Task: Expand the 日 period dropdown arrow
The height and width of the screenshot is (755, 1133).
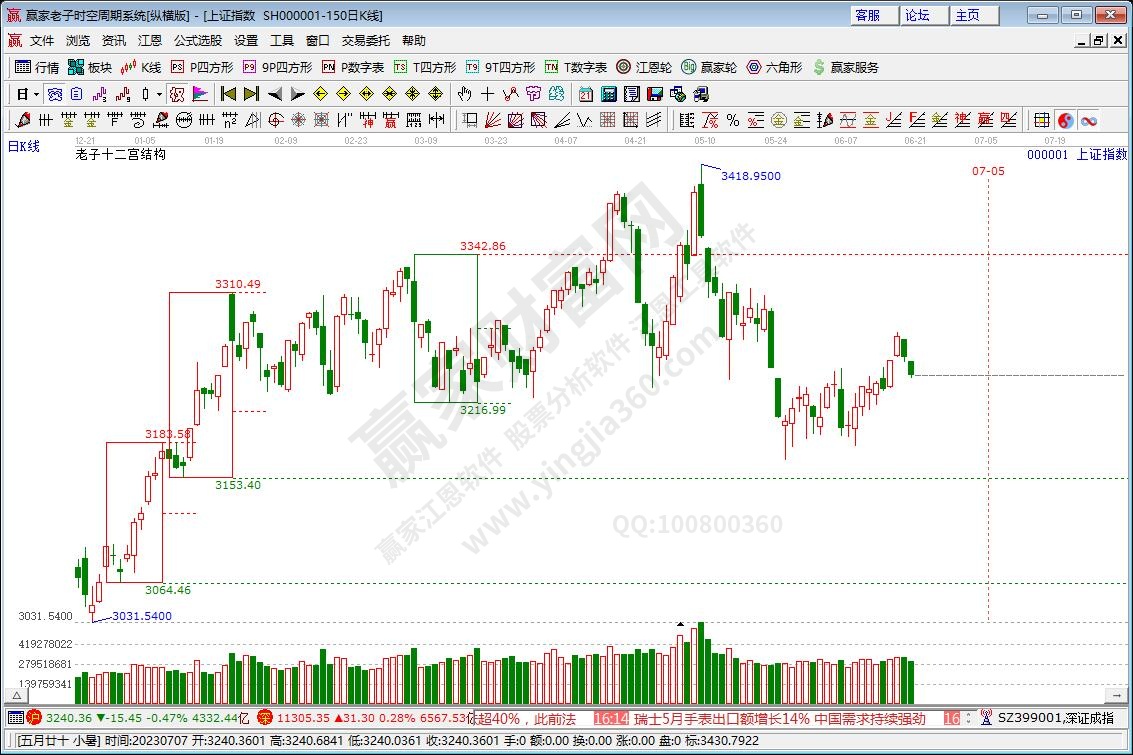Action: 37,94
